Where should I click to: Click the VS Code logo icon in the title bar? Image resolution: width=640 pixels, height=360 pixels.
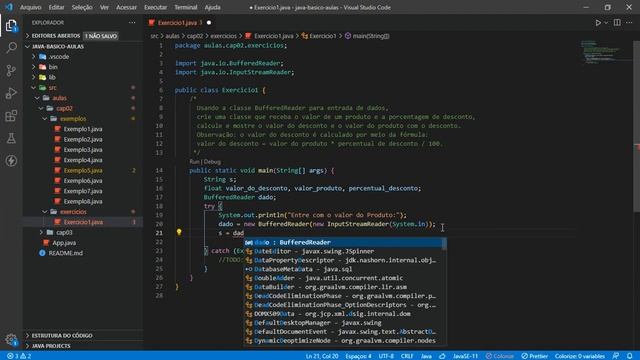(x=9, y=7)
